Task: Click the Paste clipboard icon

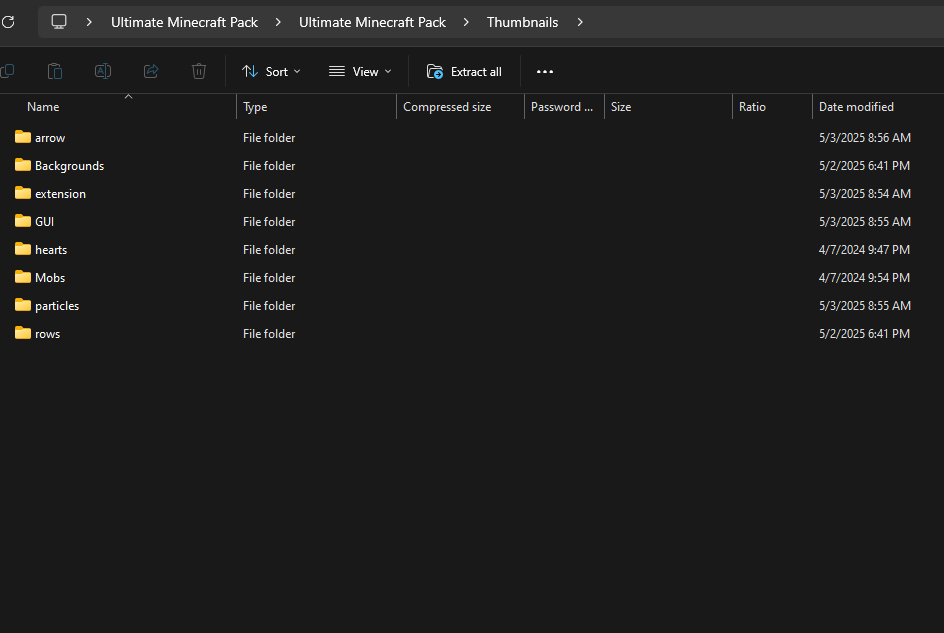Action: tap(55, 71)
